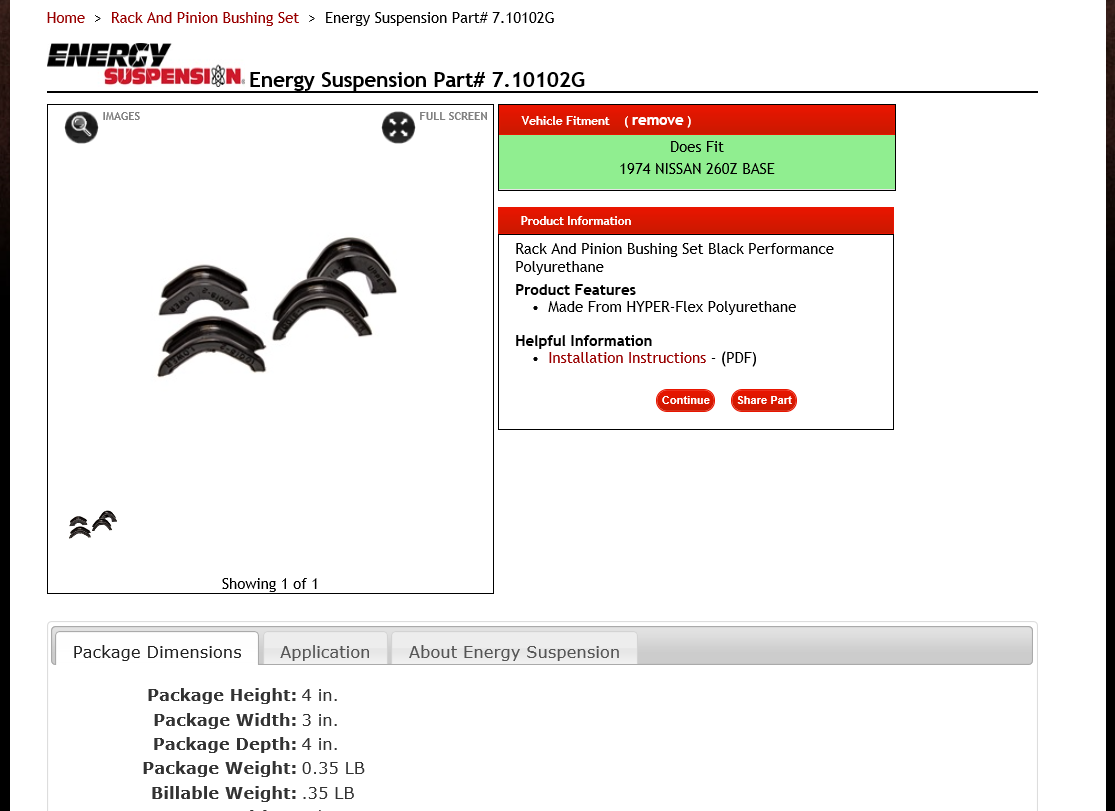Click the Product Features heading
Viewport: 1115px width, 811px height.
coord(575,290)
